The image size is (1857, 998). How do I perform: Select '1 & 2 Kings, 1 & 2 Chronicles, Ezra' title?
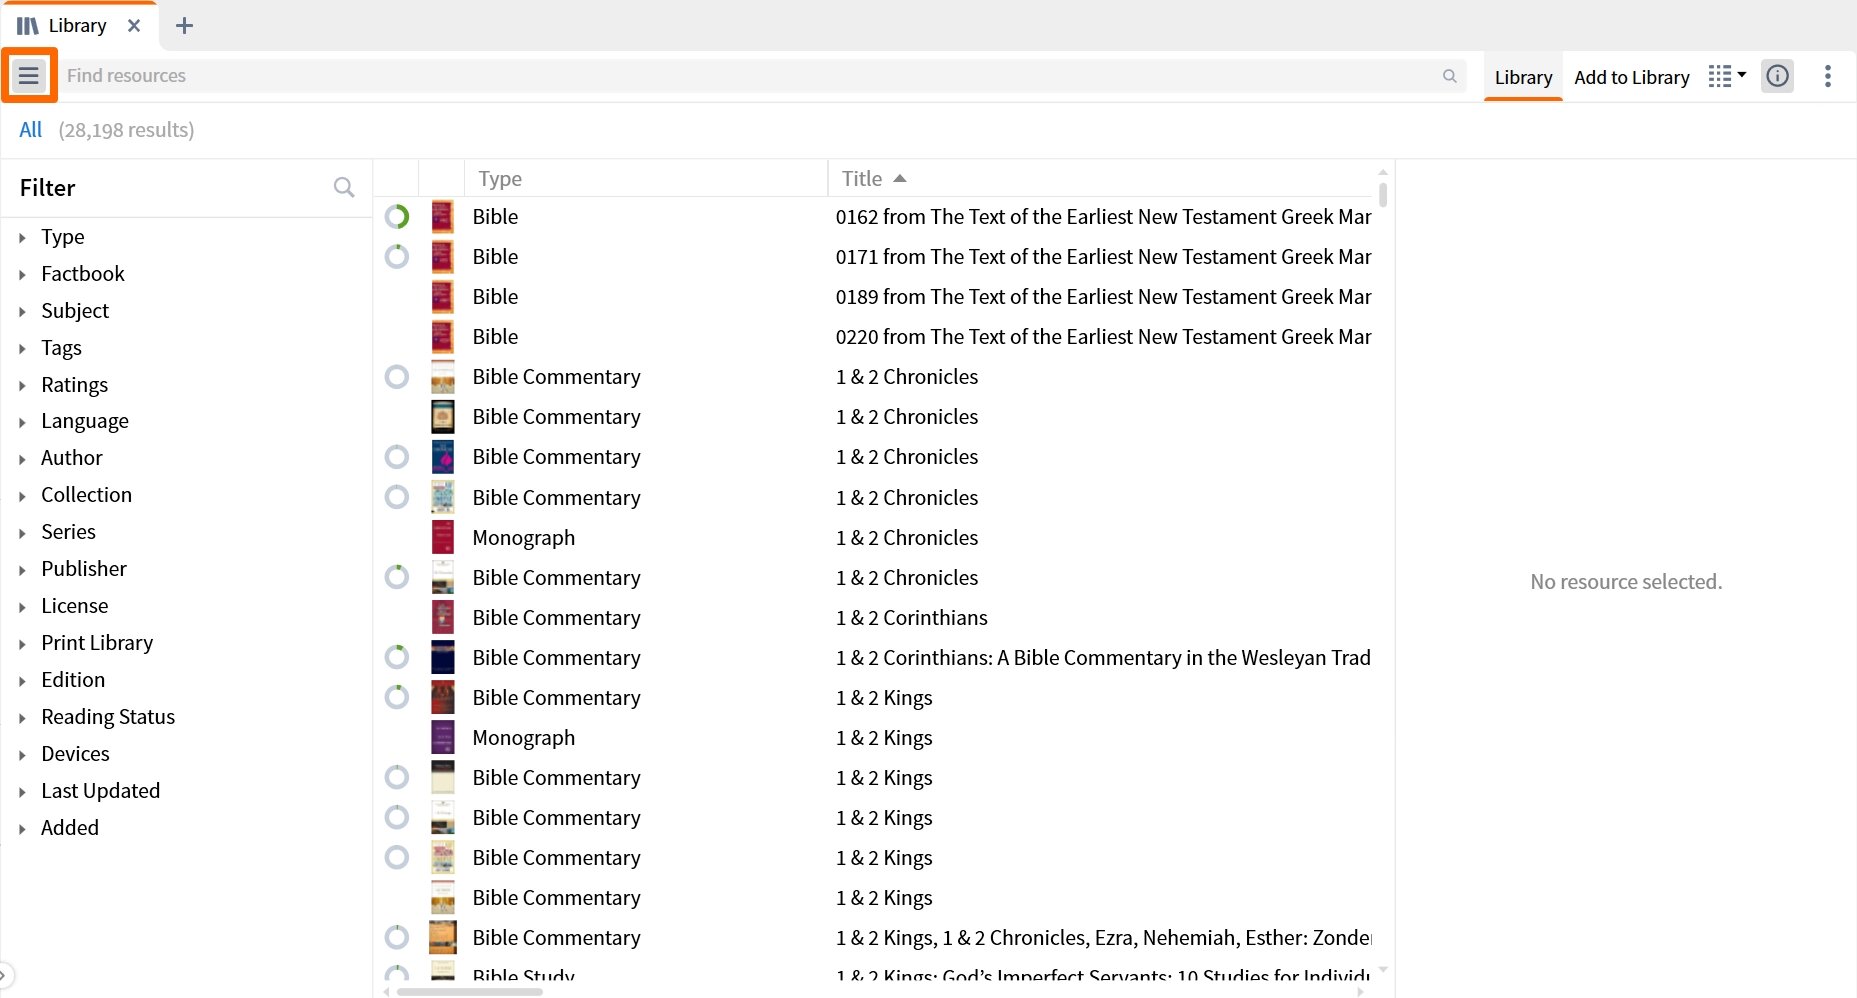click(1103, 938)
